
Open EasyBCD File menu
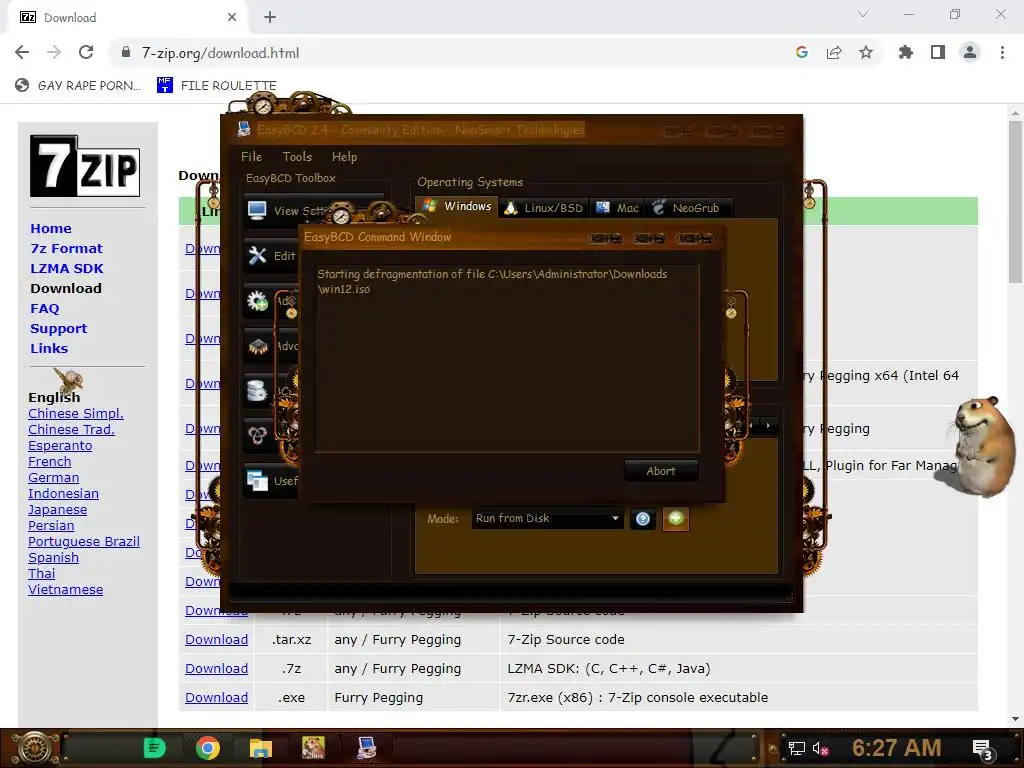(x=251, y=157)
